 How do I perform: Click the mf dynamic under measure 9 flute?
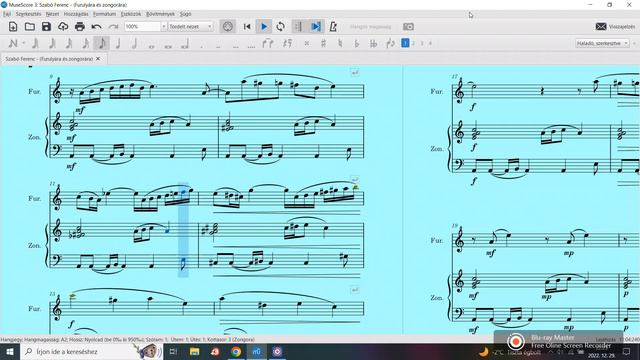click(x=80, y=110)
